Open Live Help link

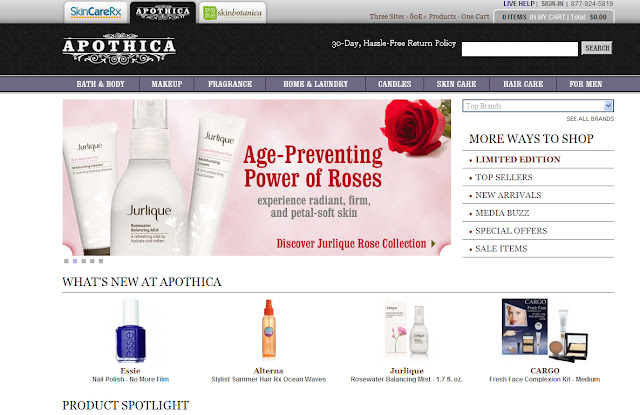point(518,4)
